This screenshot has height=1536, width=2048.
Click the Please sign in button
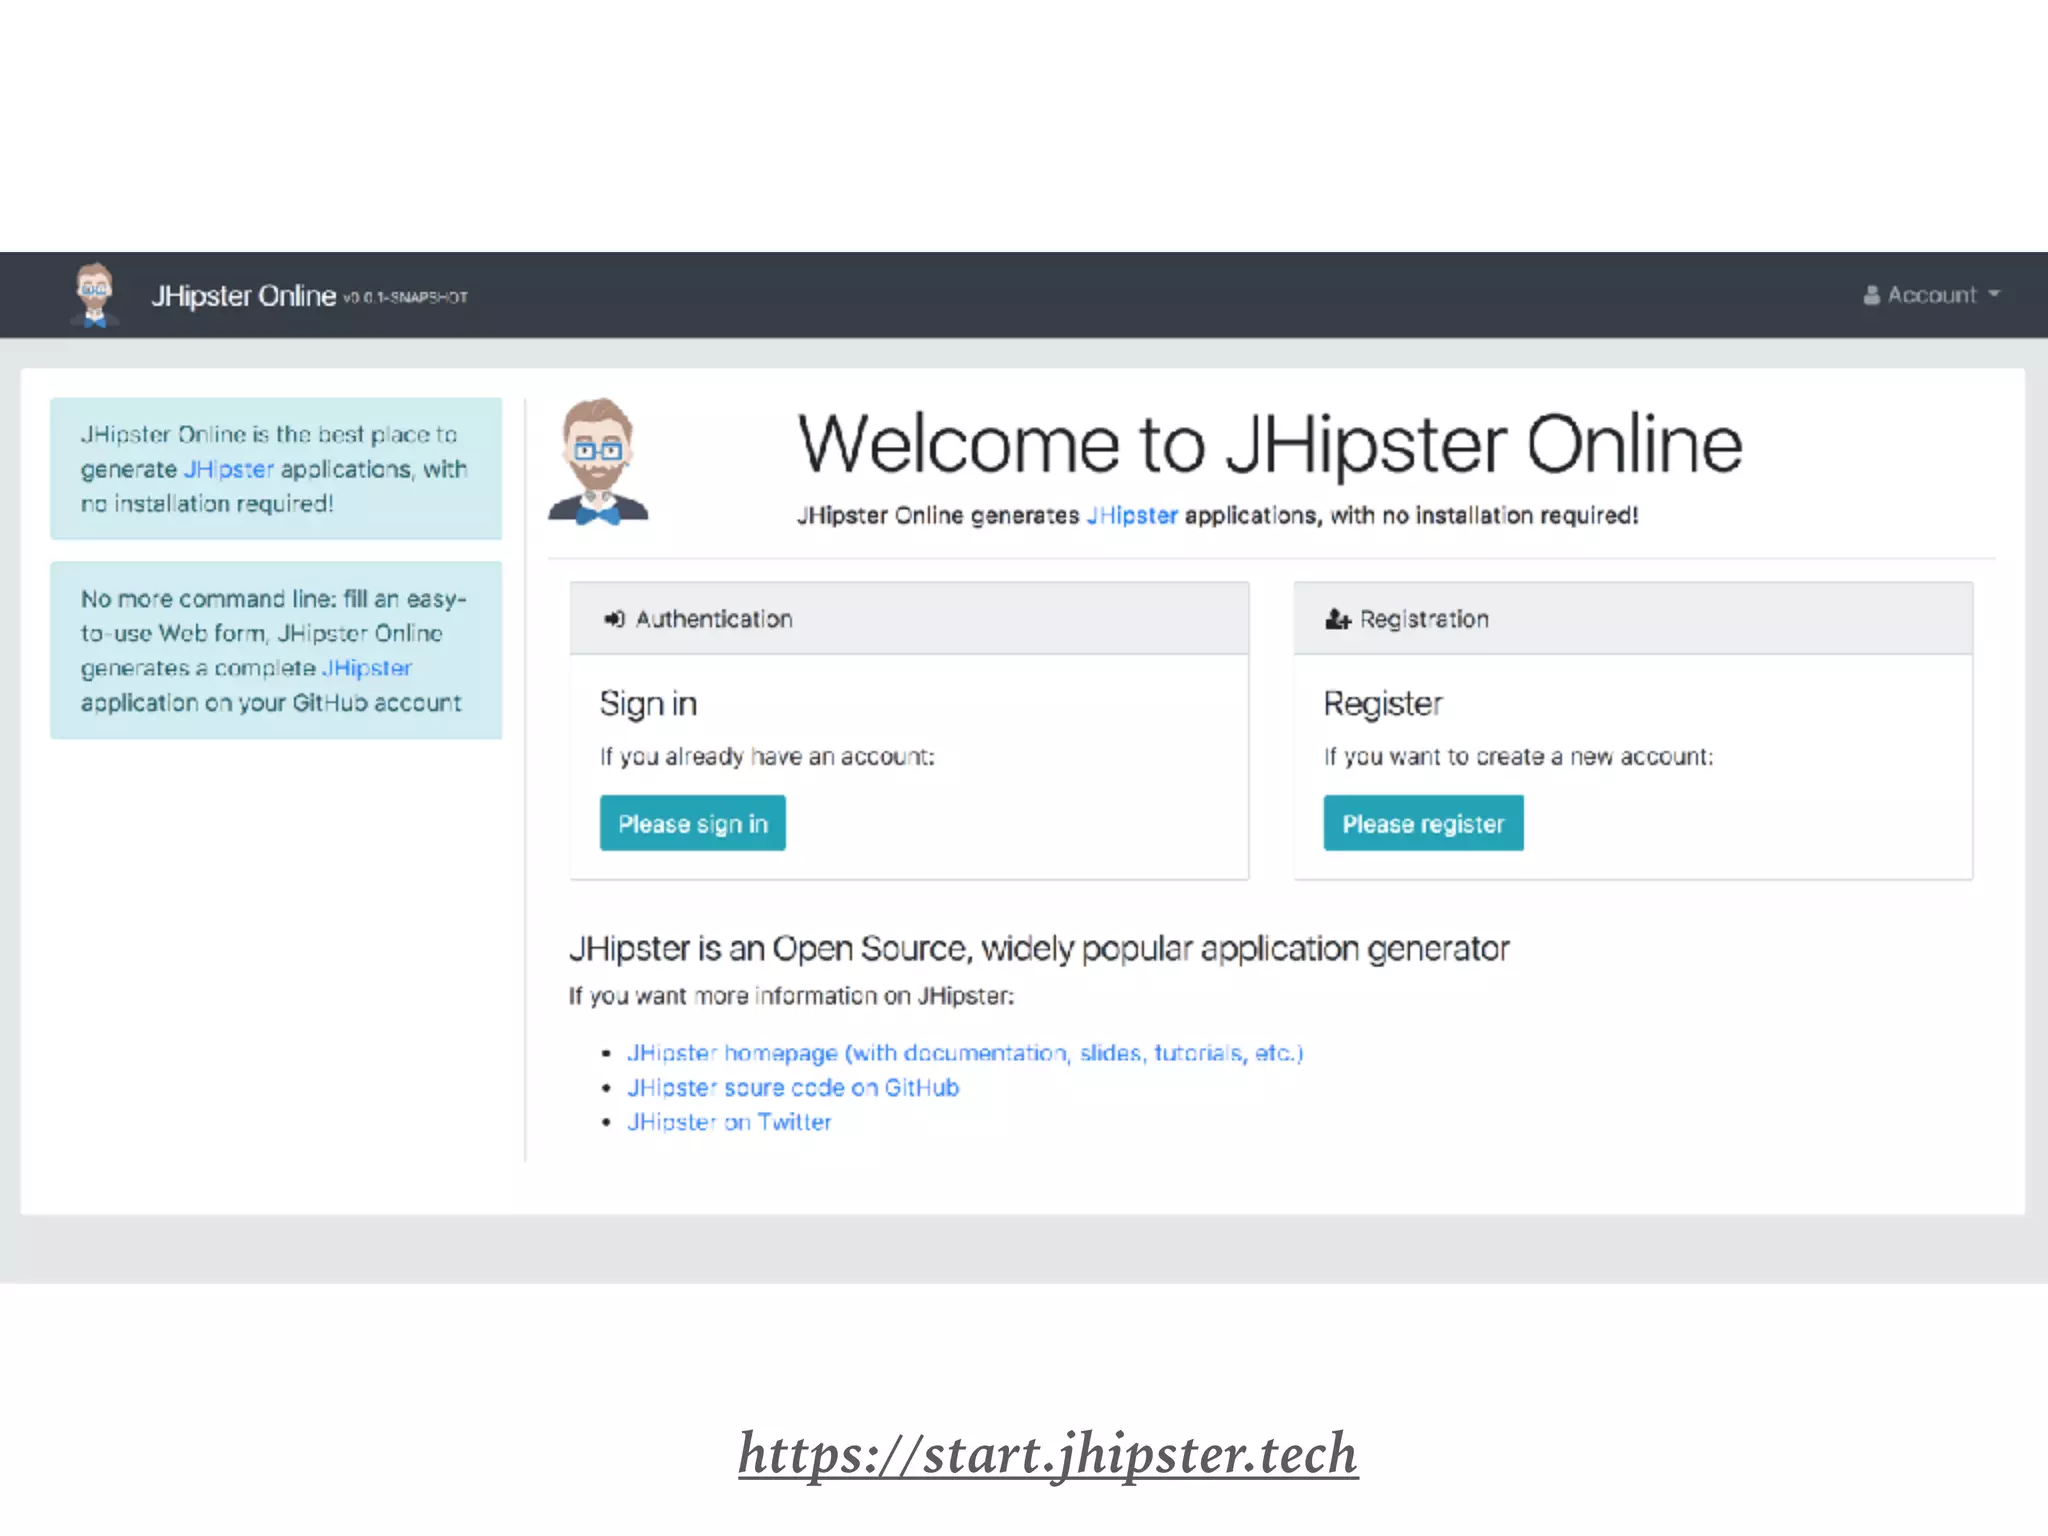692,823
